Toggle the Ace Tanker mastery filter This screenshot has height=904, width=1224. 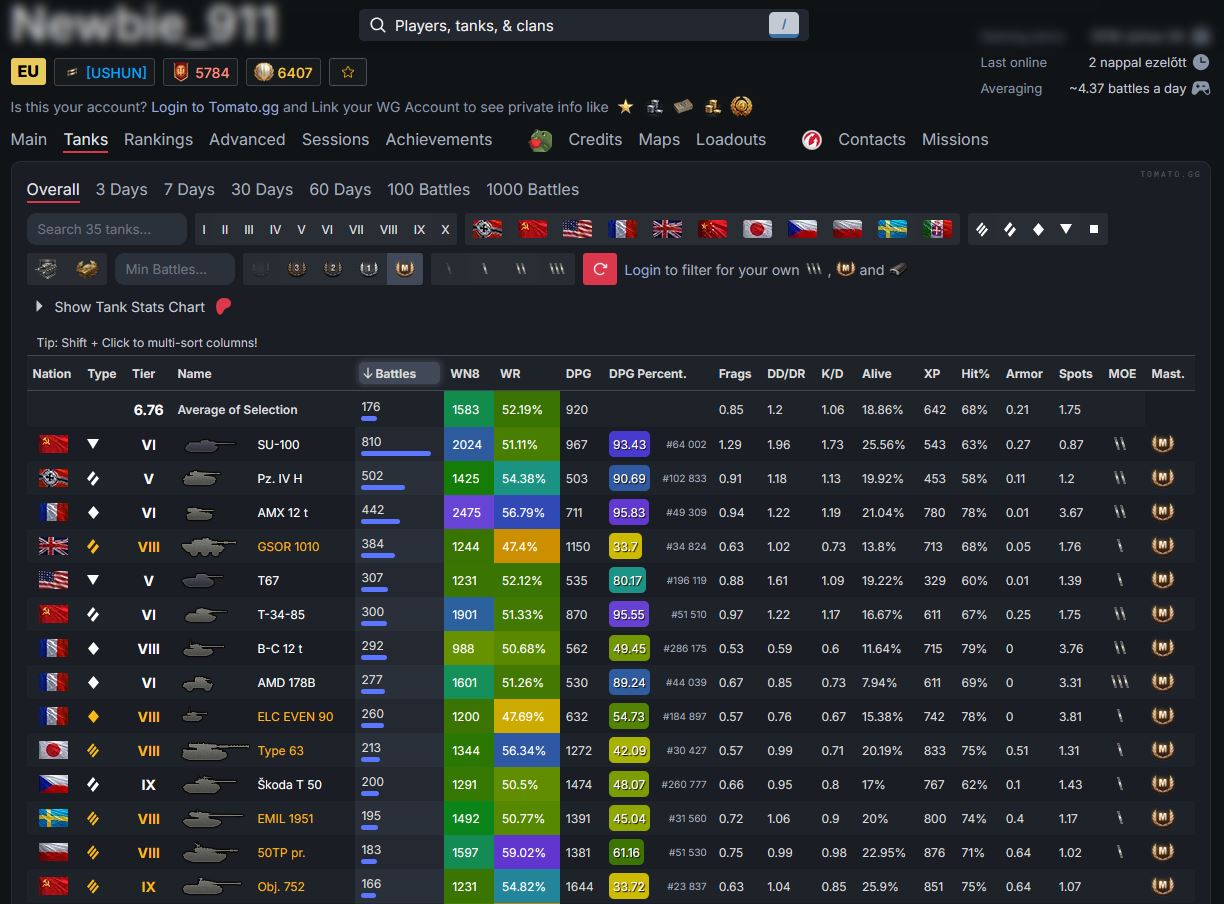point(405,269)
